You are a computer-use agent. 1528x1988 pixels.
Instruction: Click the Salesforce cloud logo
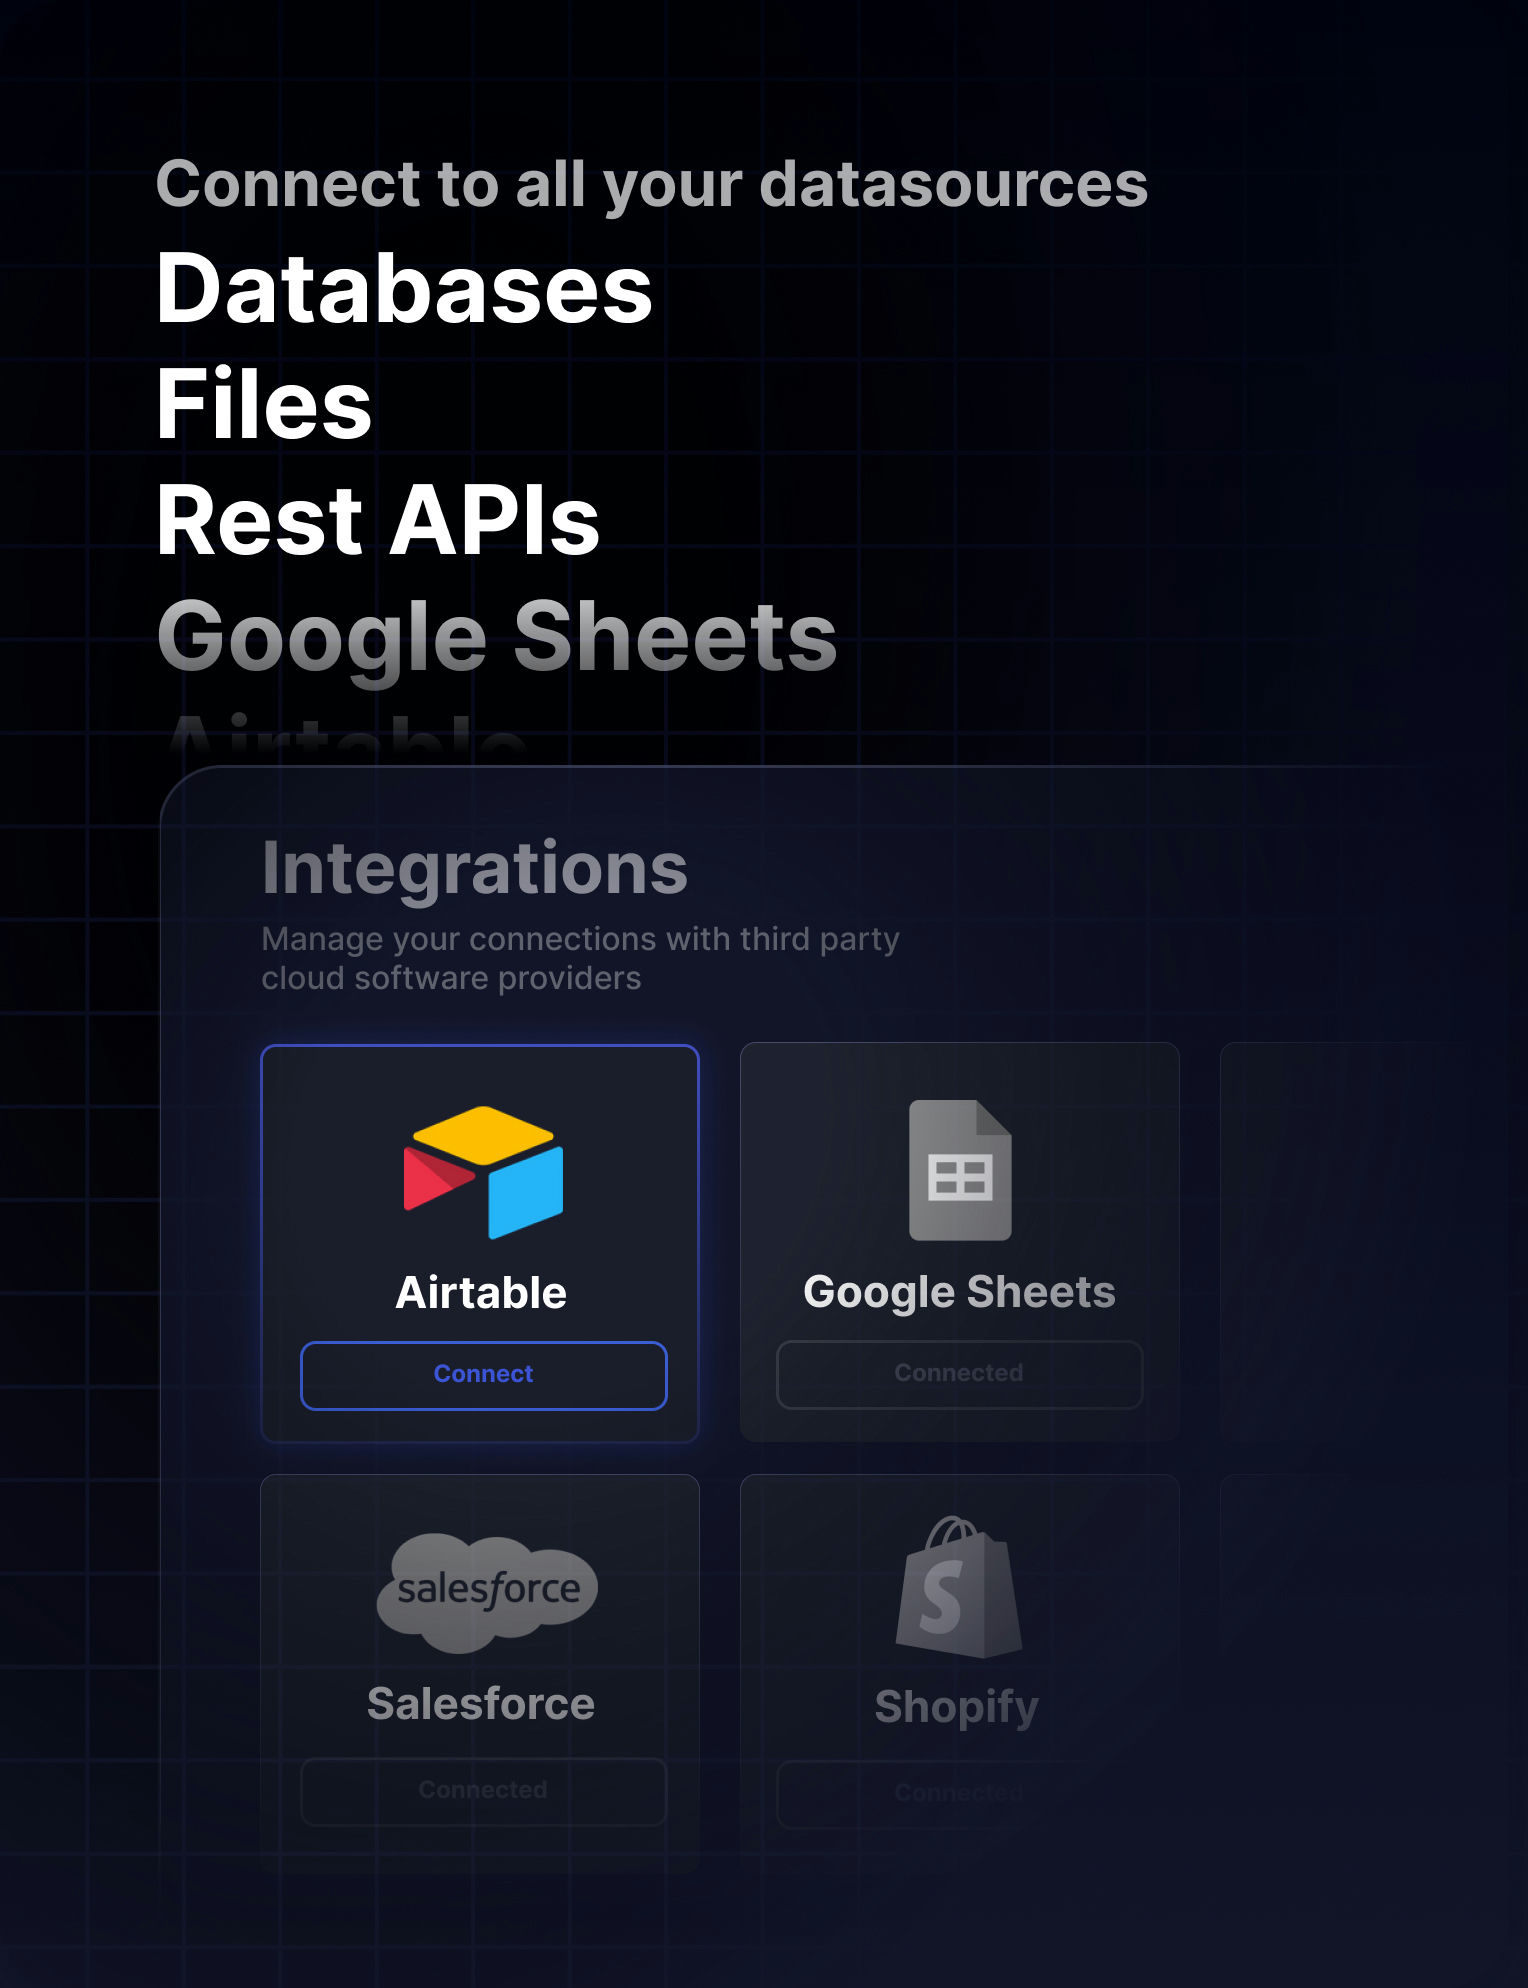(x=487, y=1591)
